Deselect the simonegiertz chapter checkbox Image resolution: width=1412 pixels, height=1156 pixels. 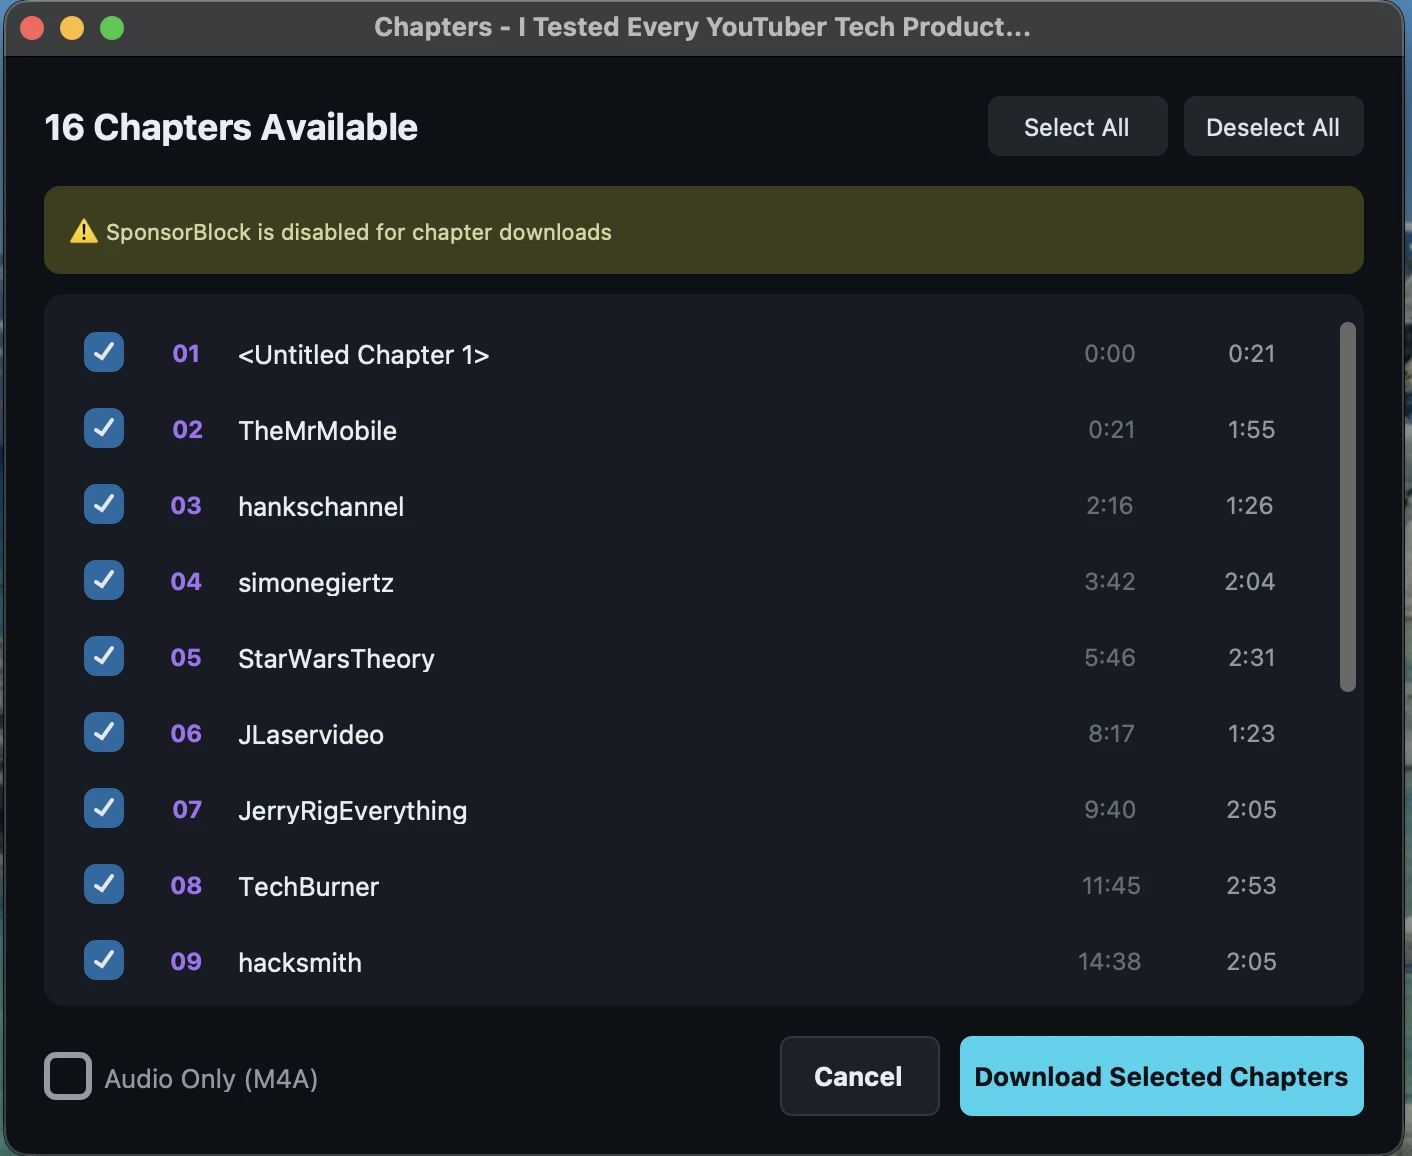104,580
